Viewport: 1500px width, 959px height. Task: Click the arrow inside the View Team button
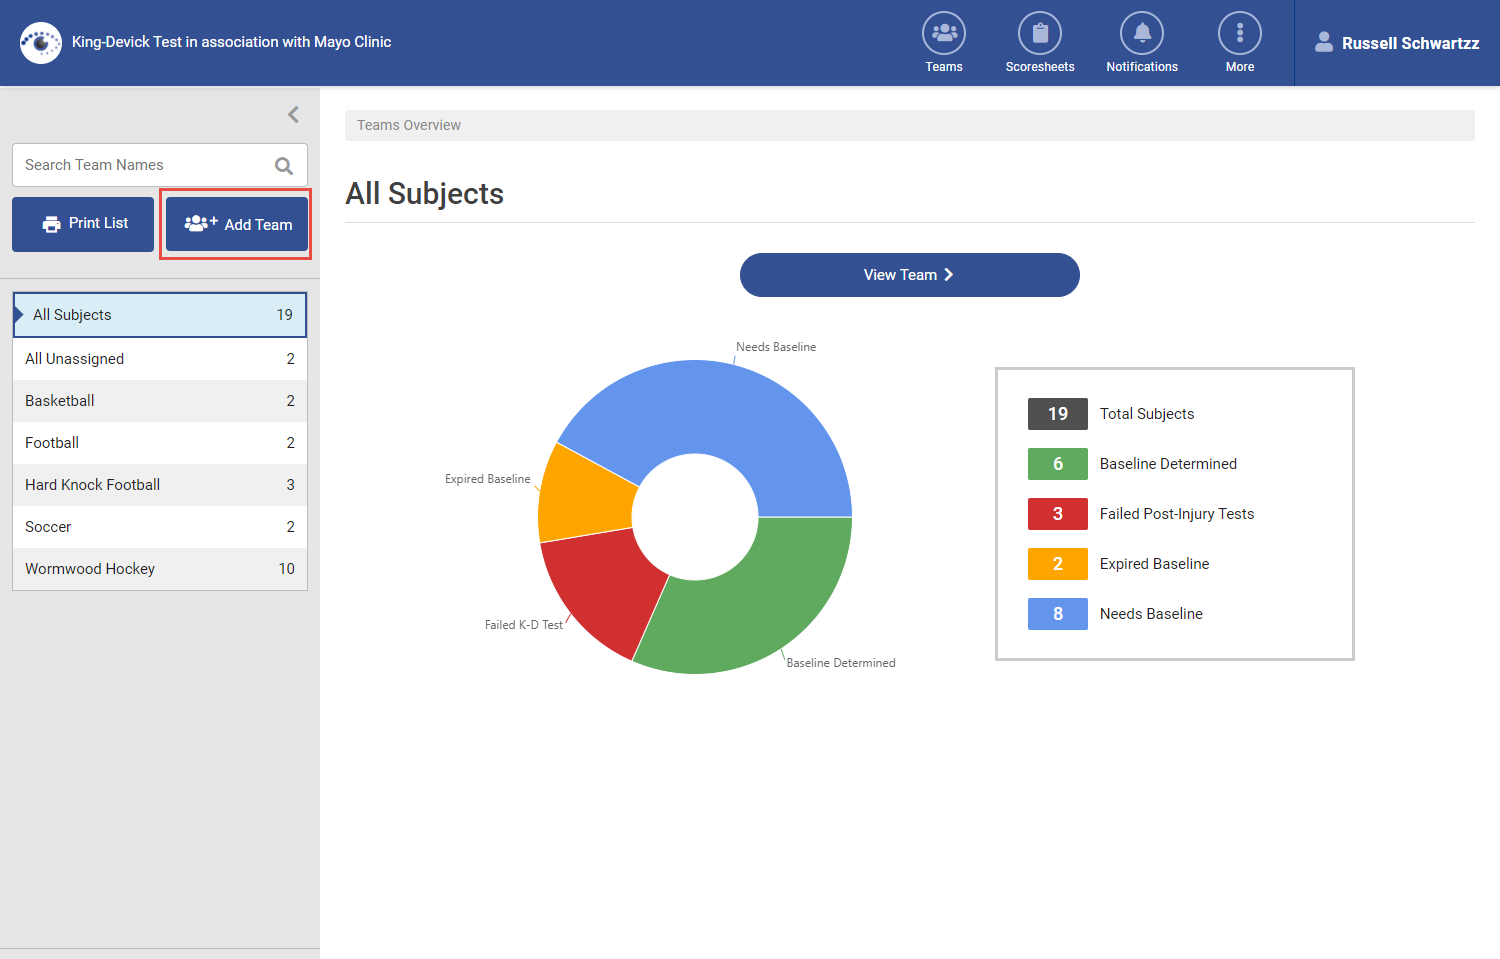click(x=950, y=274)
